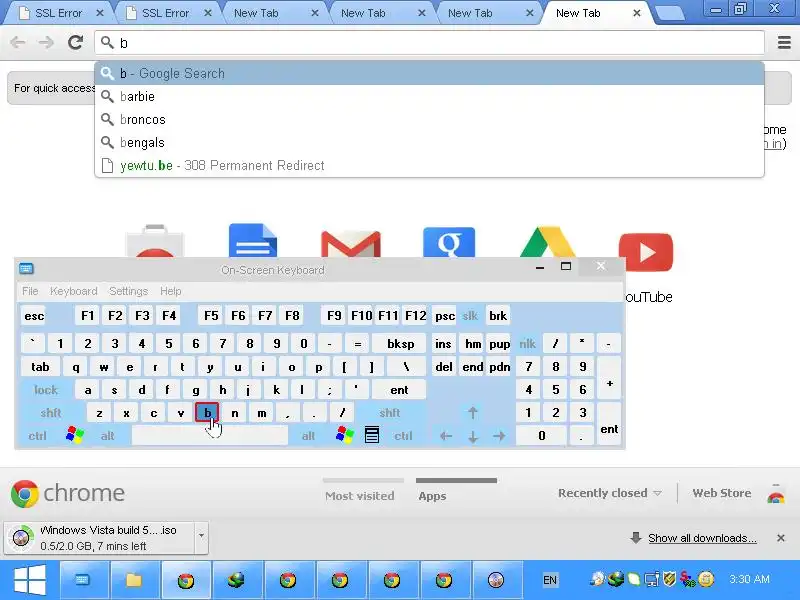This screenshot has height=600, width=800.
Task: Click the Web Store link
Action: 721,493
